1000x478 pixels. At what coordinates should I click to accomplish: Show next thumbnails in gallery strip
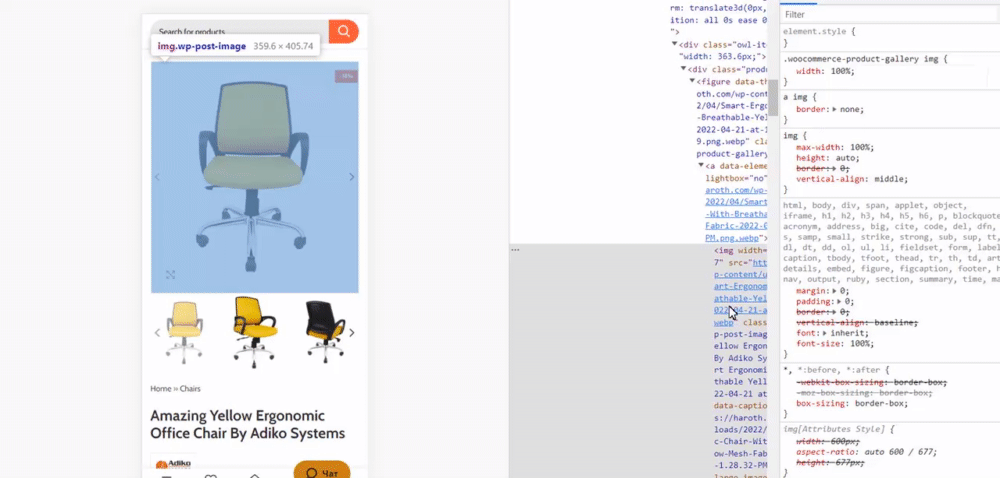pyautogui.click(x=351, y=333)
